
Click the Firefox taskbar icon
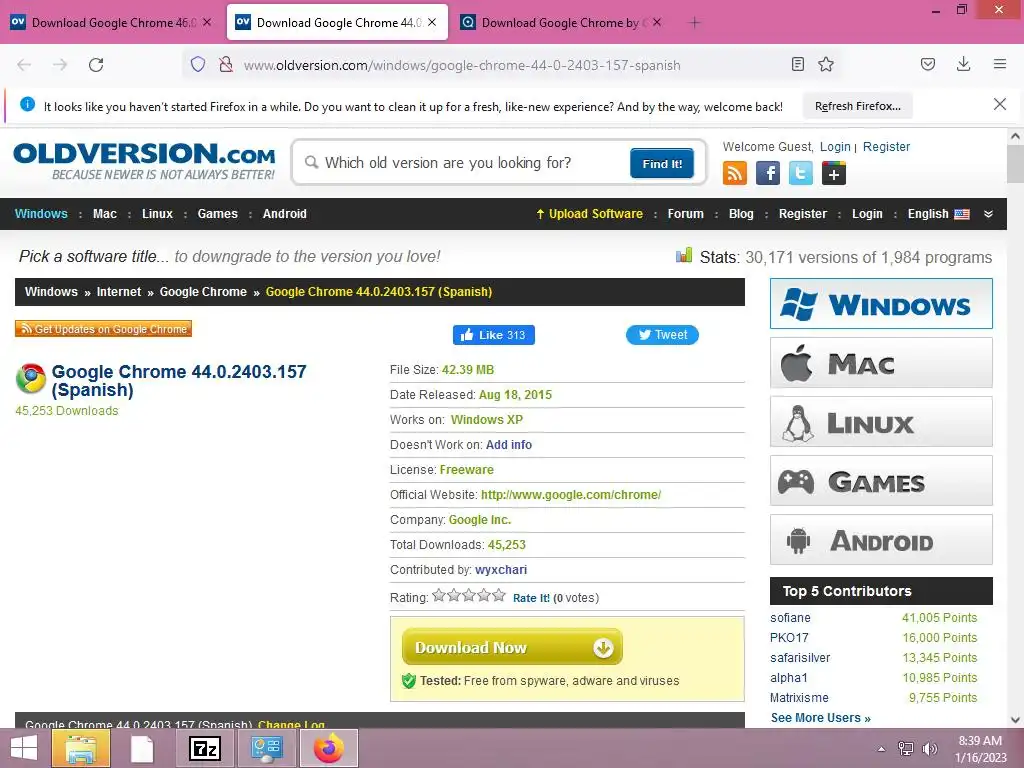[328, 748]
